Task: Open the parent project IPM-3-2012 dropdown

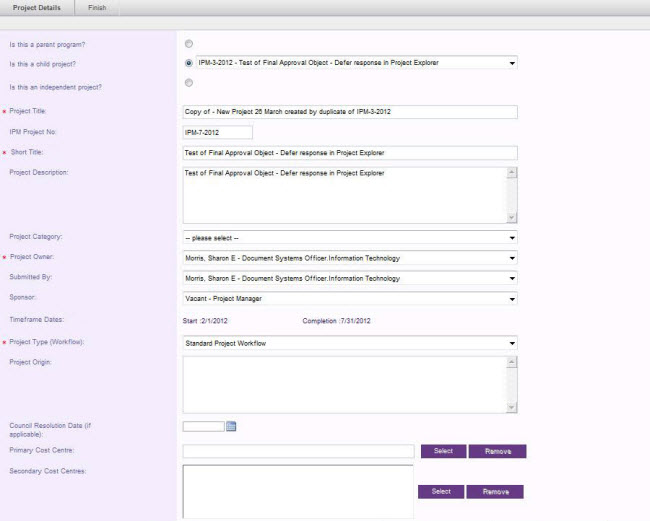Action: [357, 63]
